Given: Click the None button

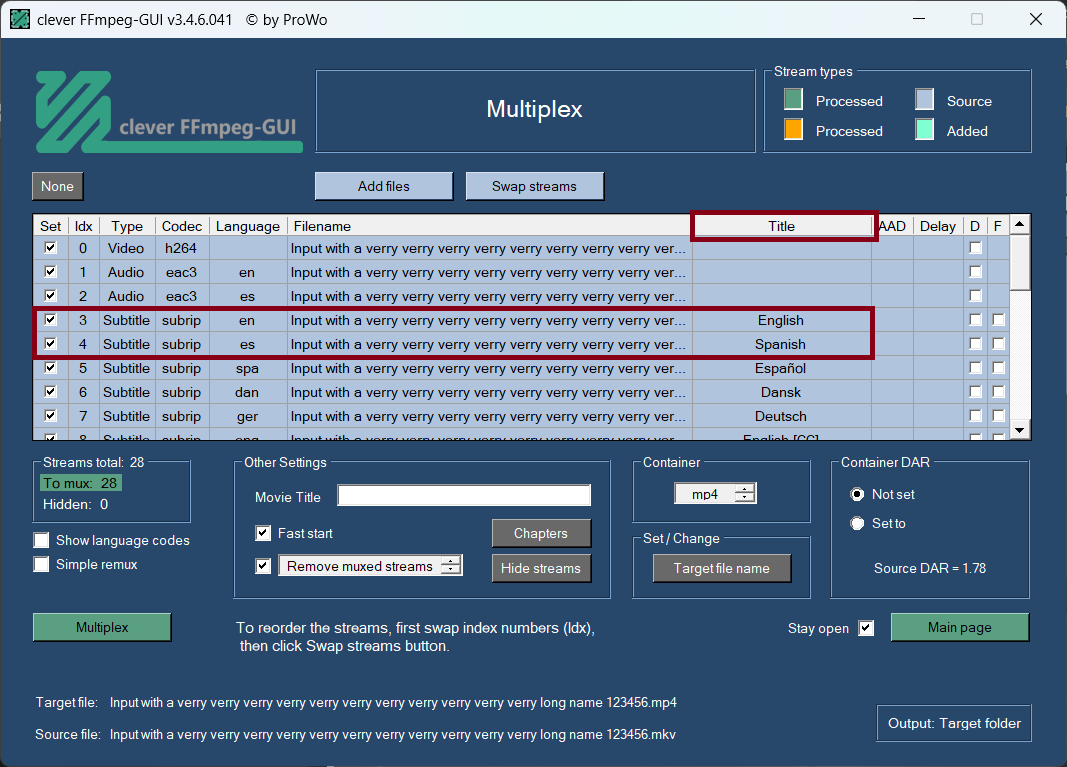Looking at the screenshot, I should point(58,186).
